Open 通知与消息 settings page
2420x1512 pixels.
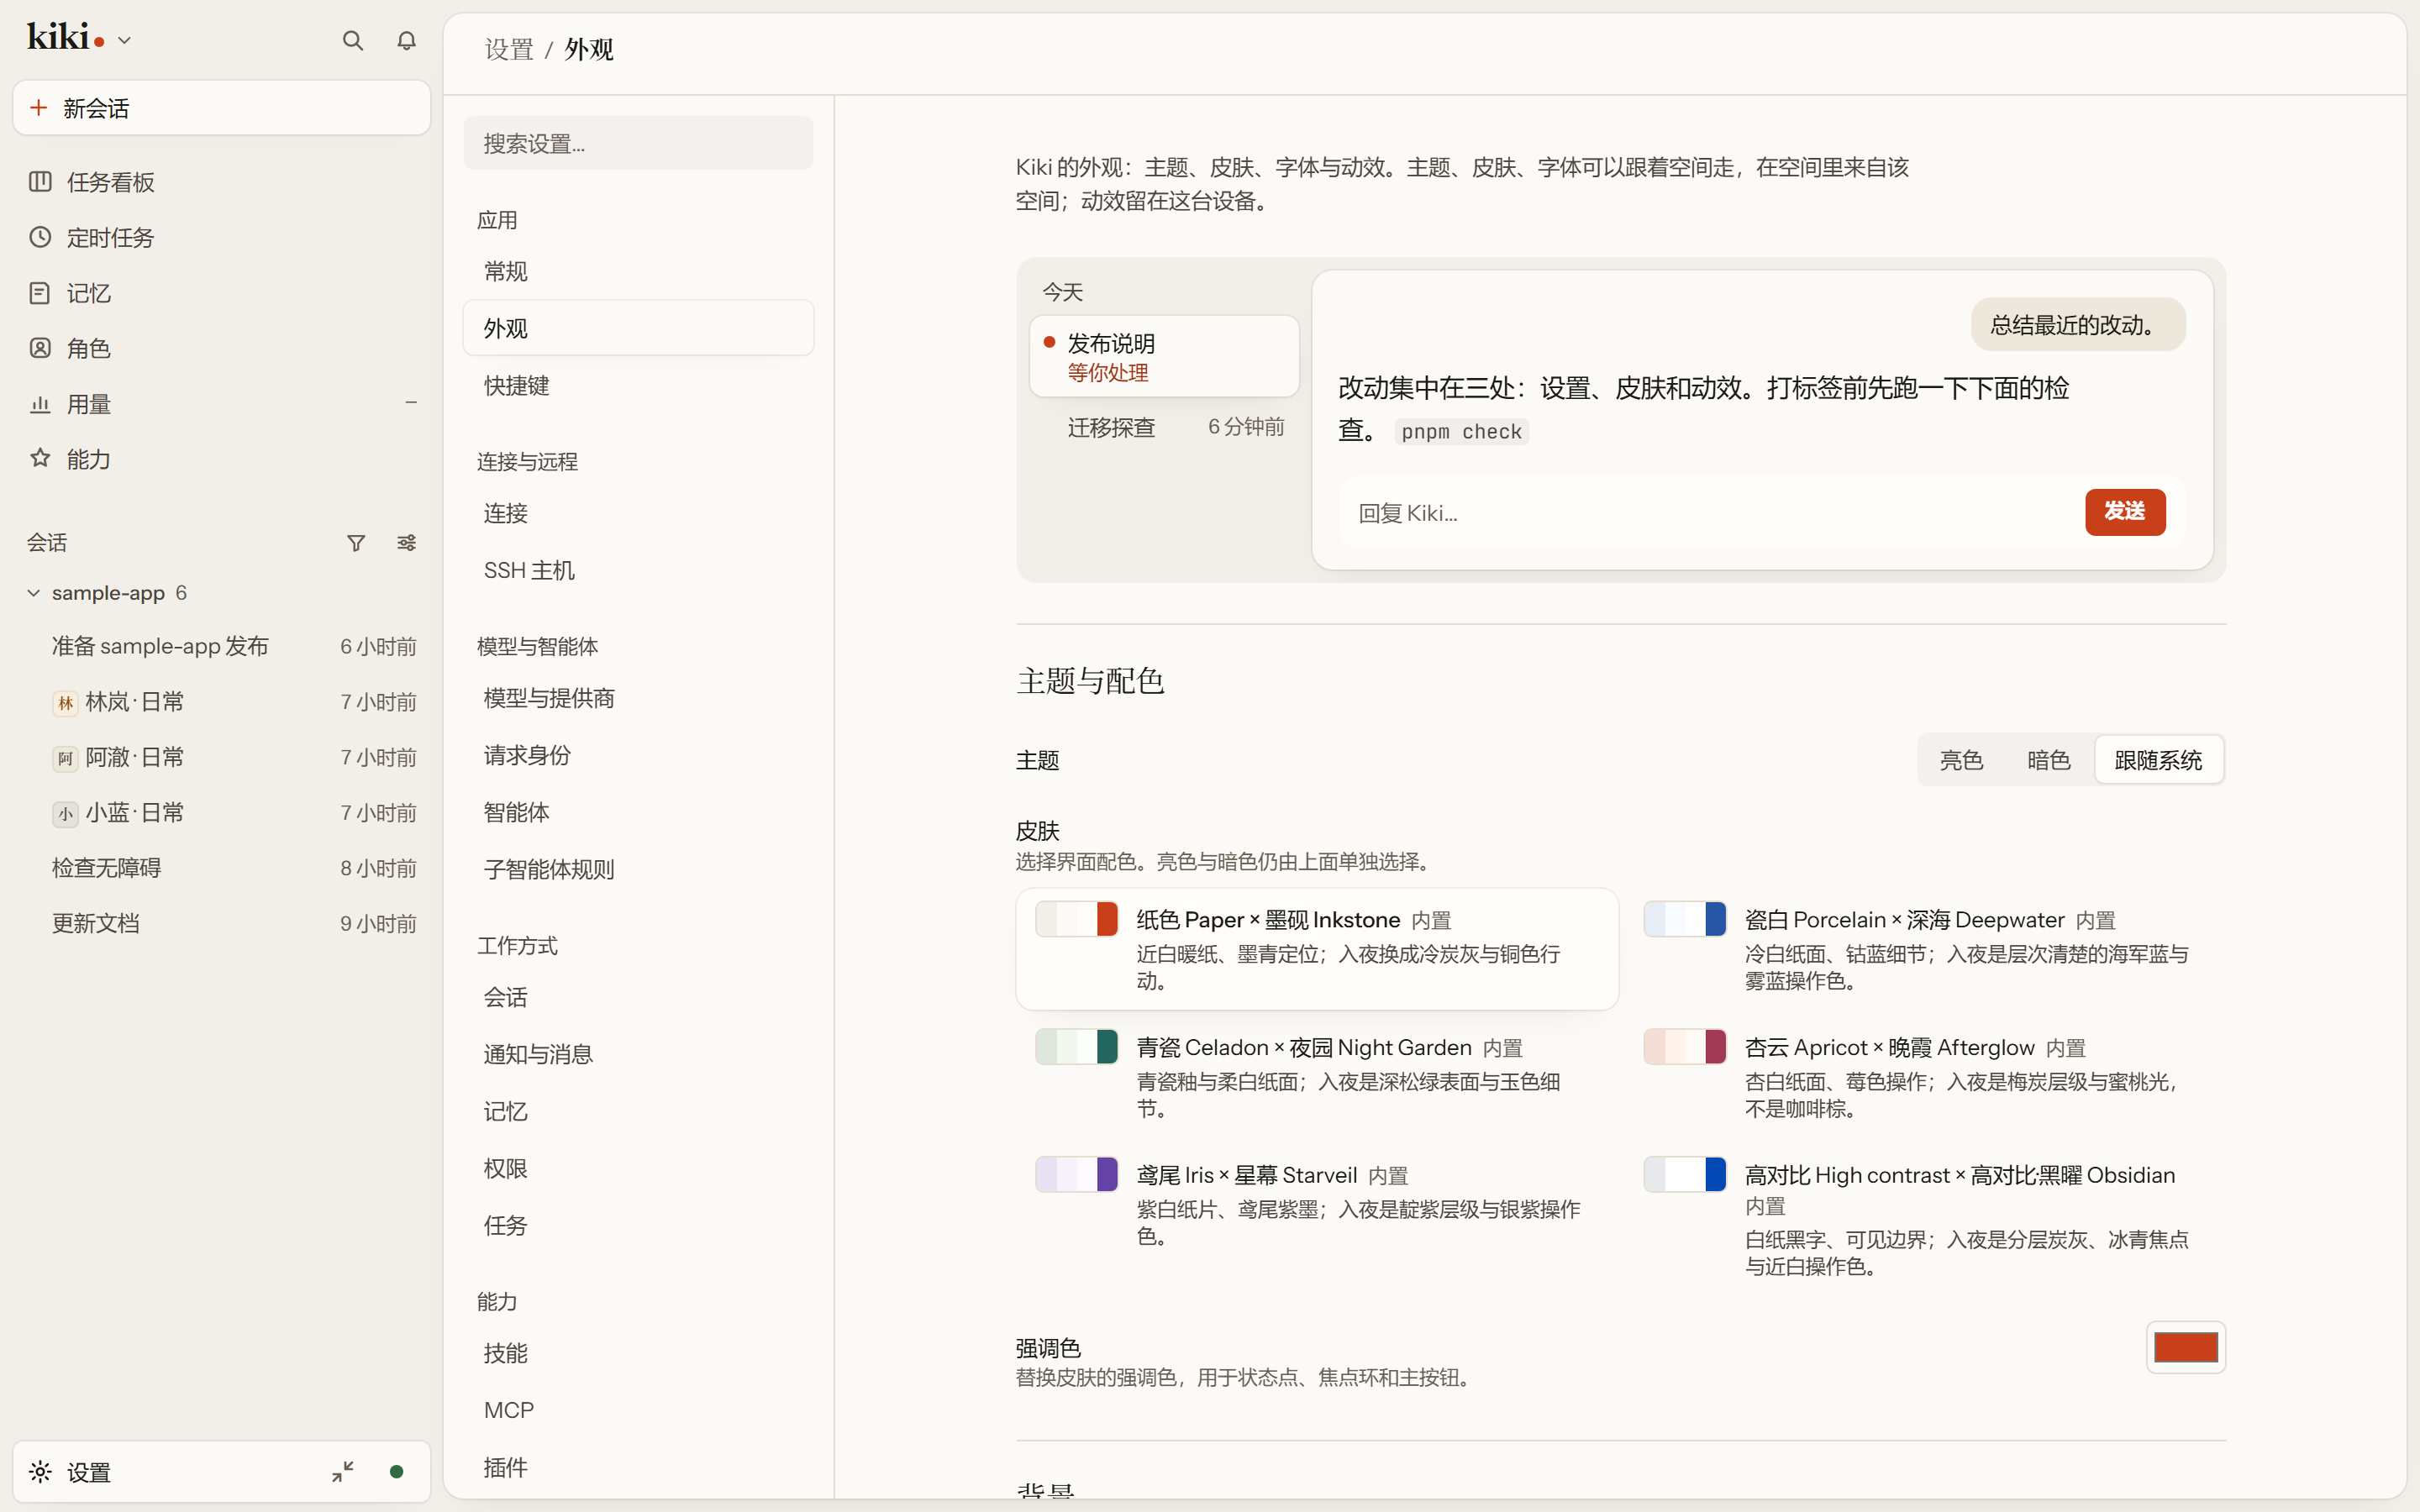(638, 1054)
